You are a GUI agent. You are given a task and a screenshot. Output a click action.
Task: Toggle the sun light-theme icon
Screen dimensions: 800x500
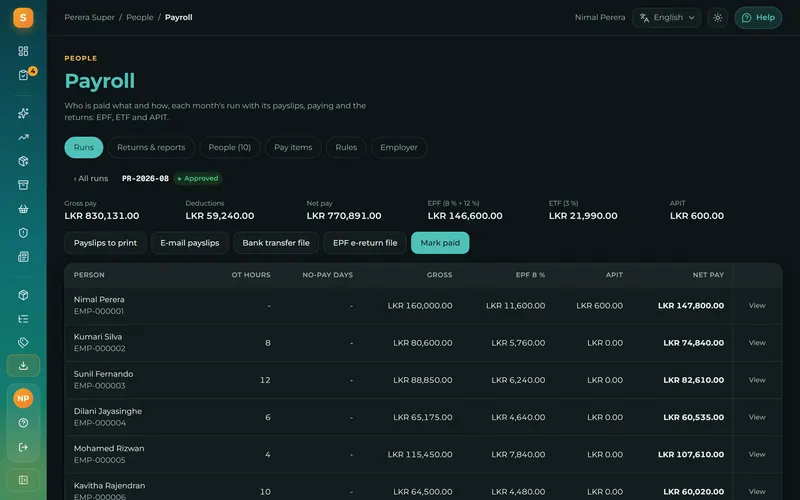tap(717, 18)
